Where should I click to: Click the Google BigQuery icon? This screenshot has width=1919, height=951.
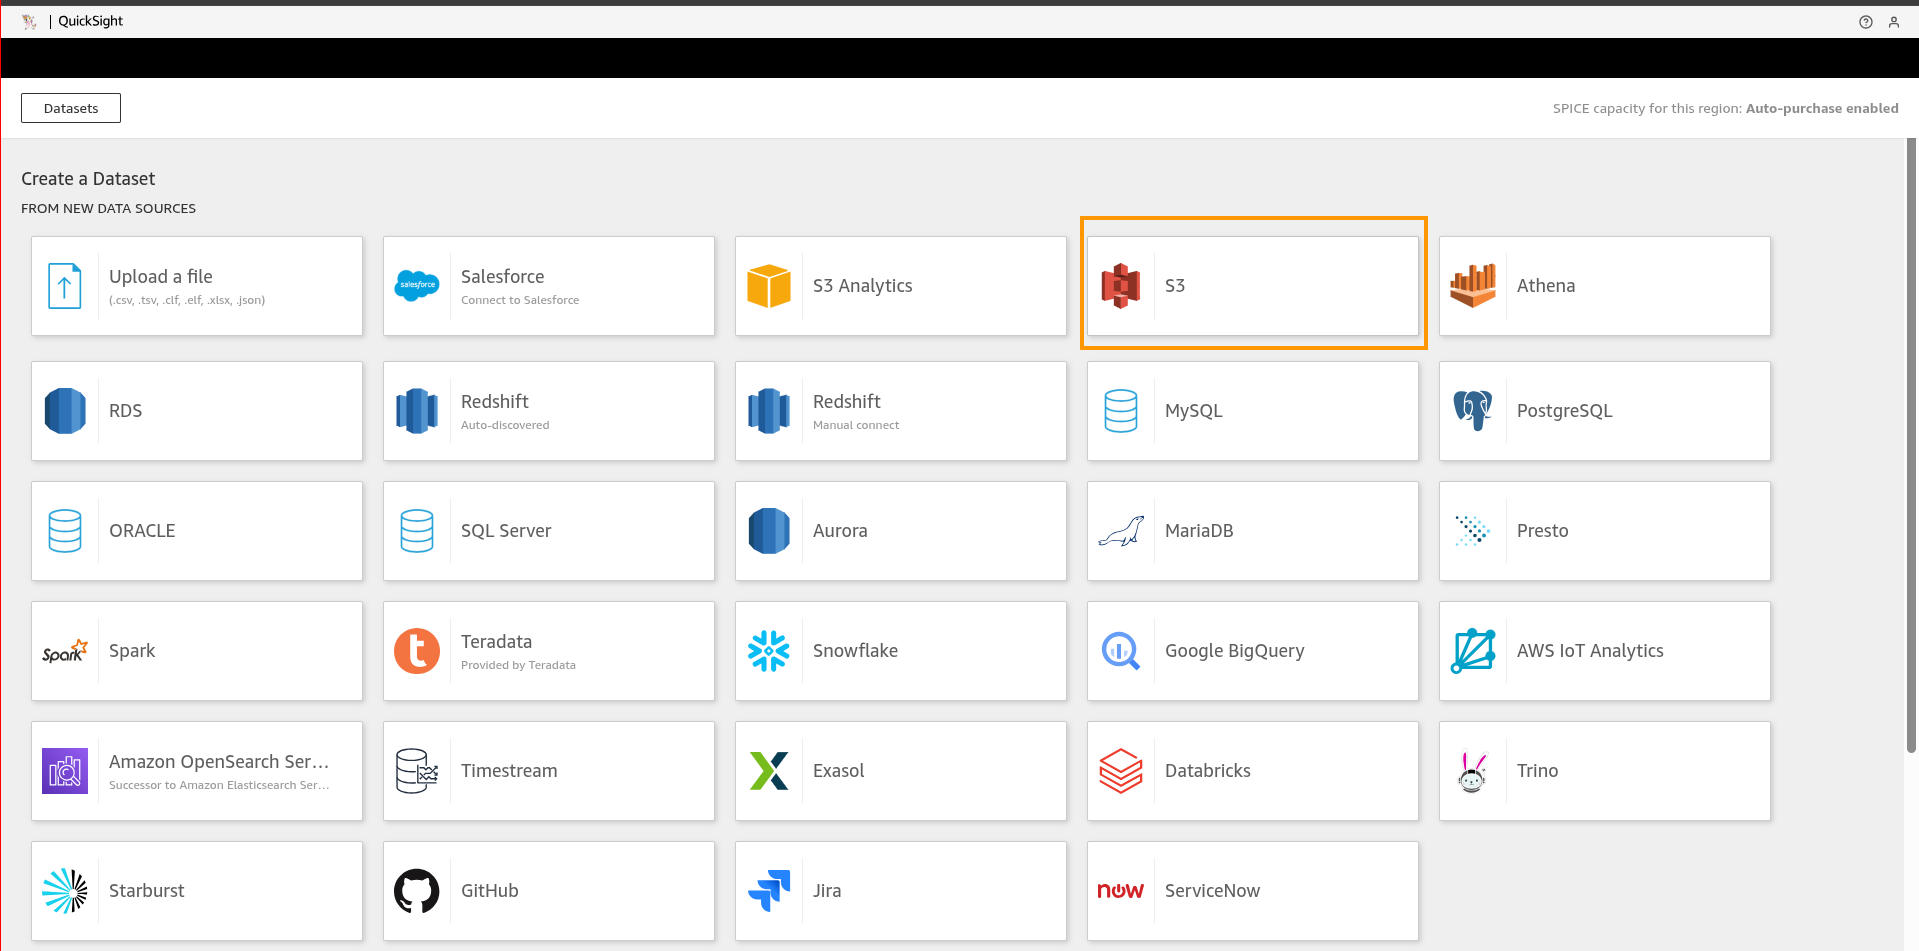[1121, 651]
